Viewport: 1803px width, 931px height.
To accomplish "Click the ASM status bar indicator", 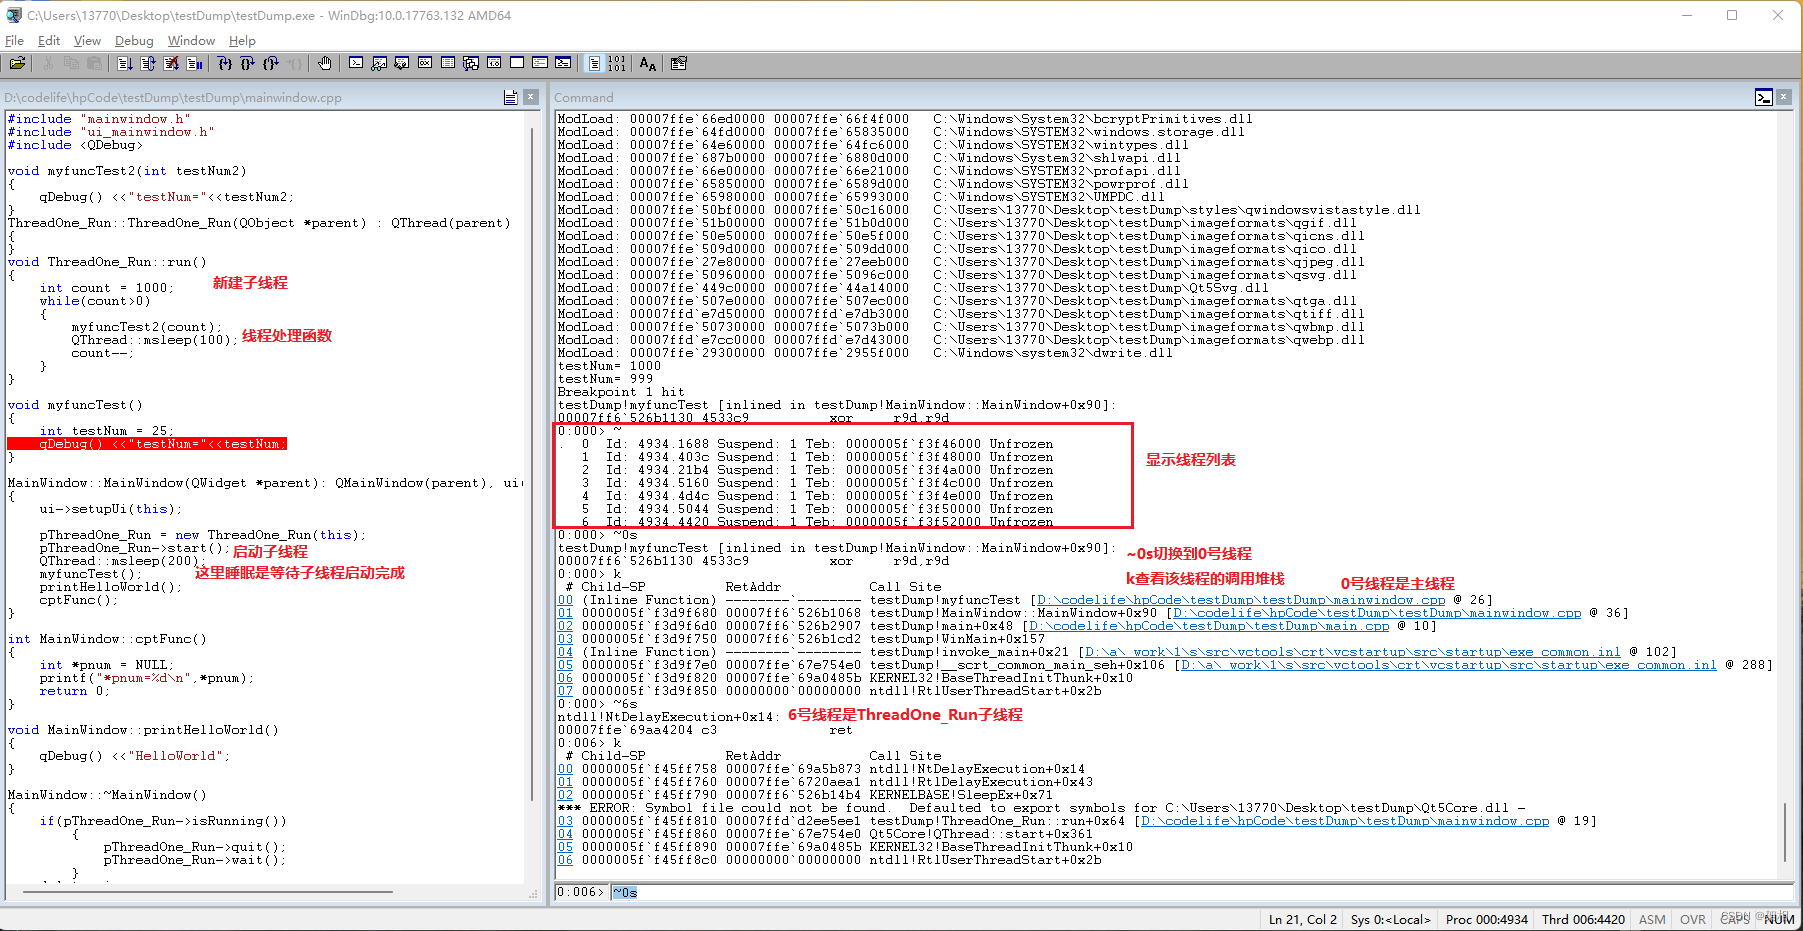I will point(1652,919).
